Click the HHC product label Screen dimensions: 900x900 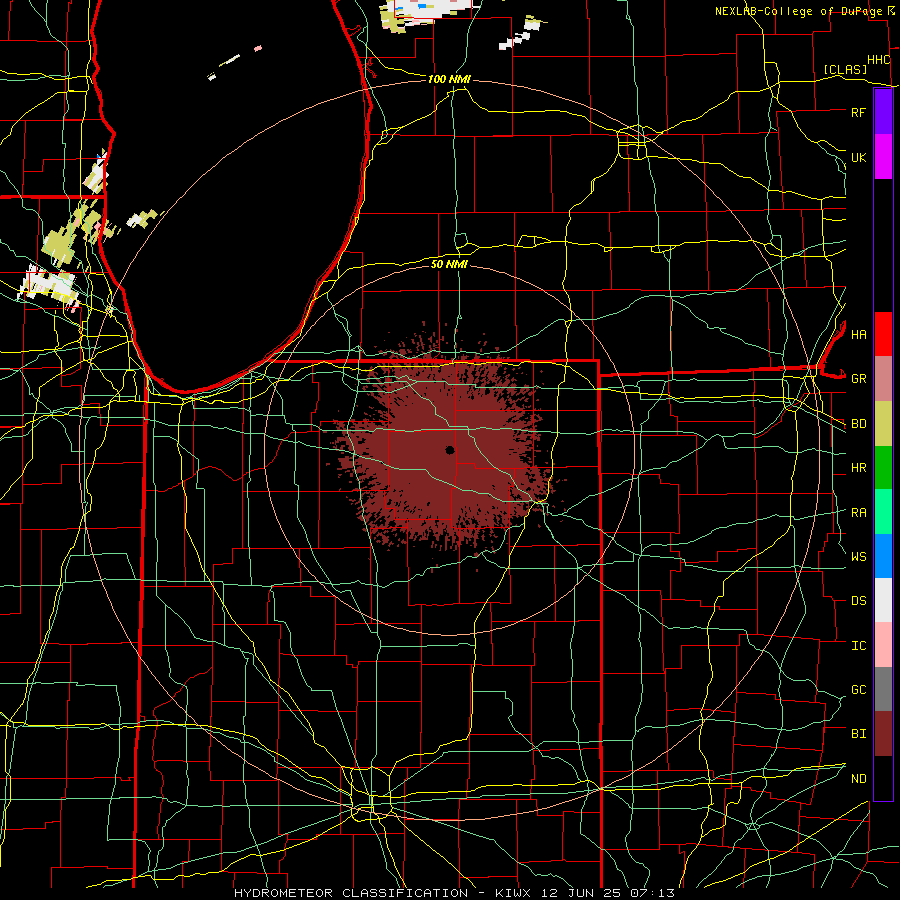tap(878, 60)
